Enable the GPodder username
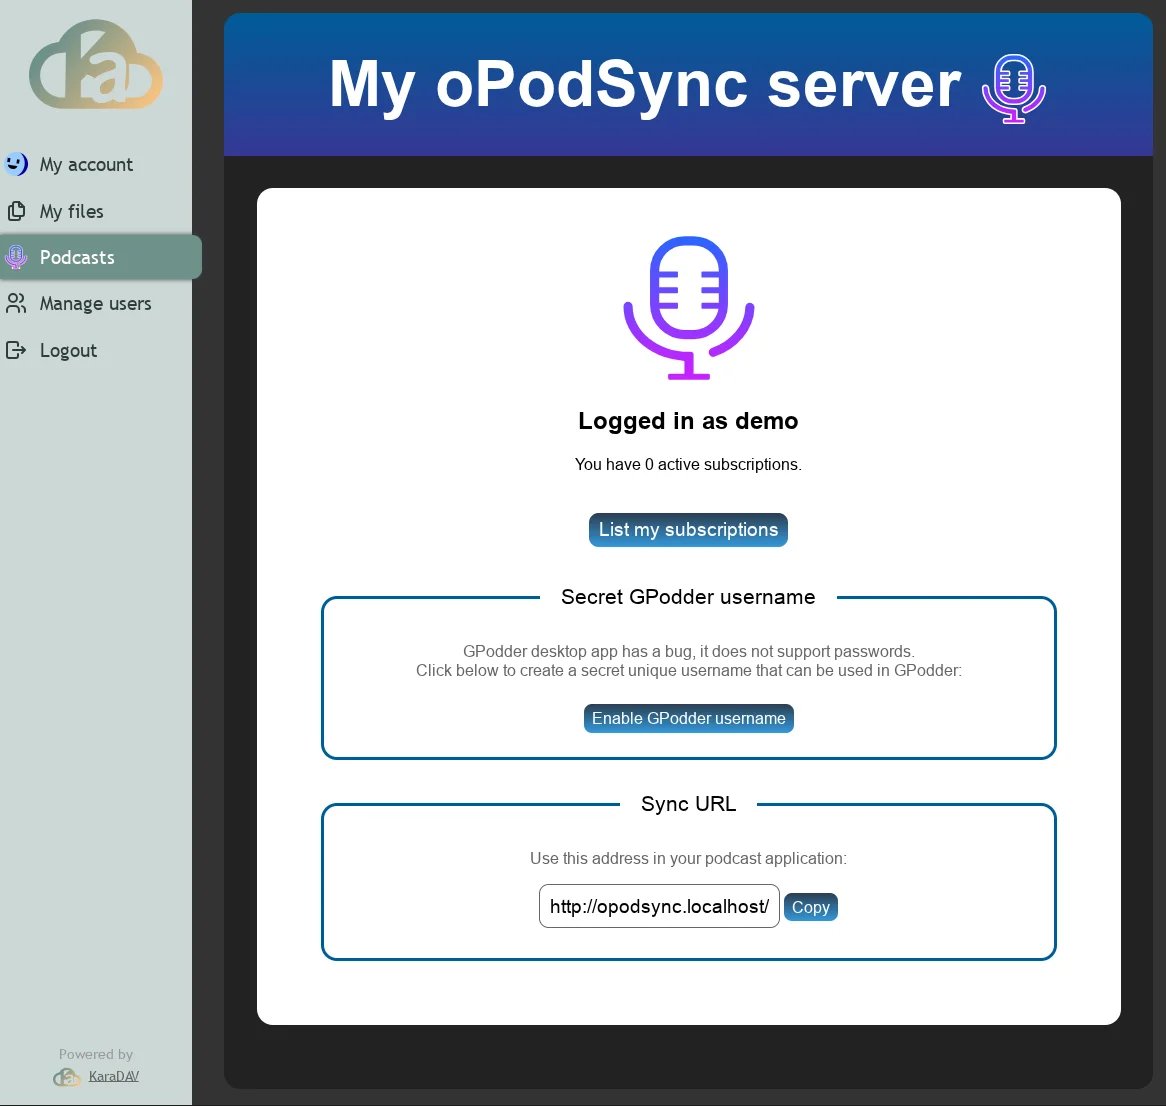This screenshot has height=1106, width=1166. tap(688, 718)
